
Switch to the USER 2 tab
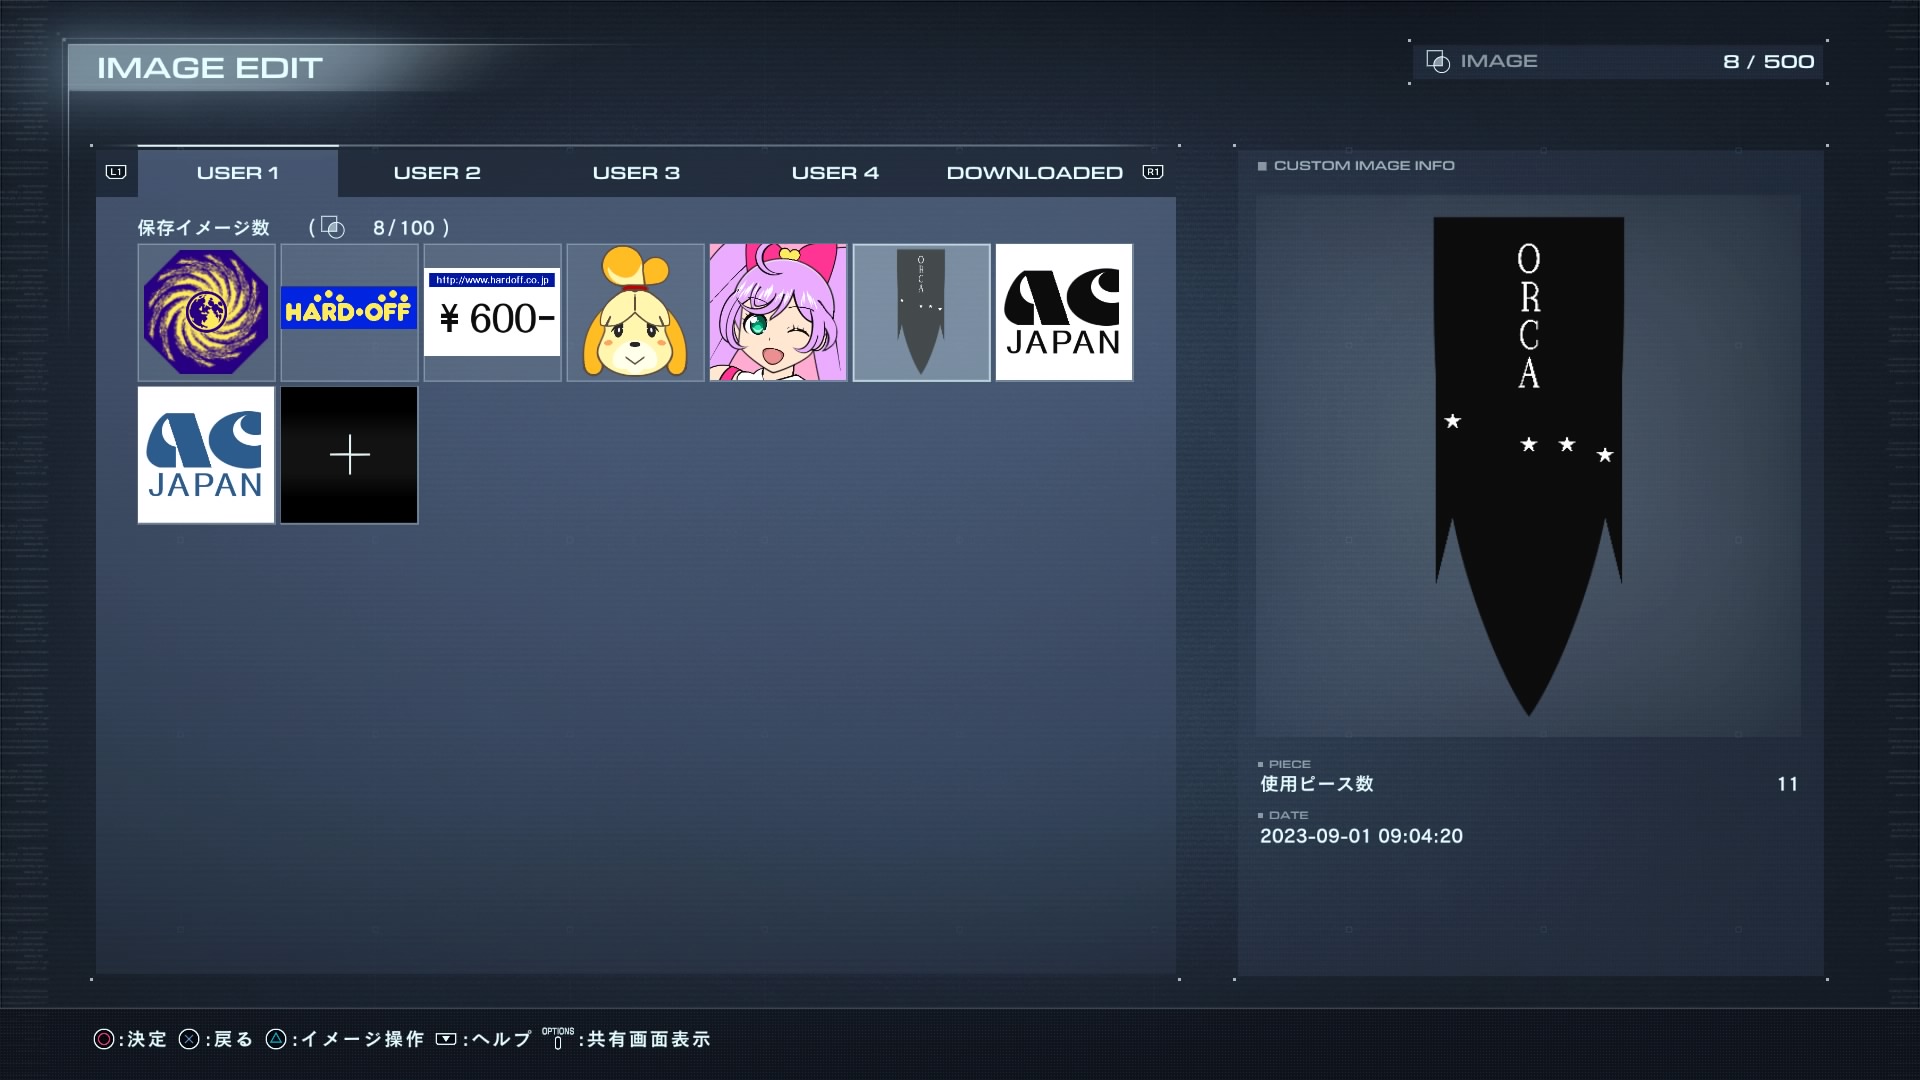click(x=437, y=172)
